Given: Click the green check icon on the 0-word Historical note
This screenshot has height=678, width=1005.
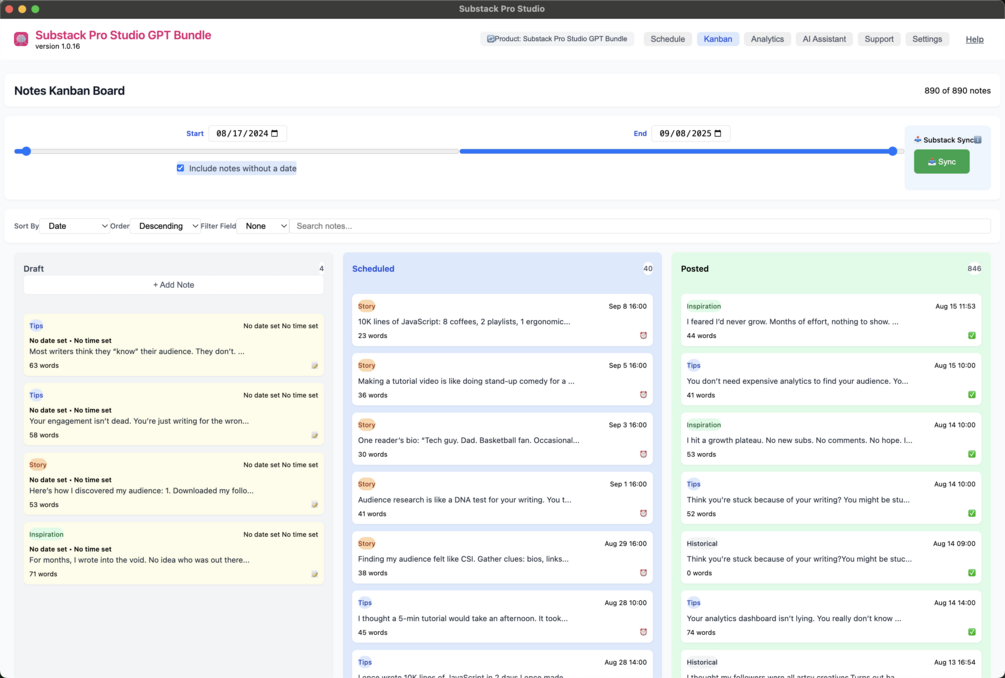Looking at the screenshot, I should (x=972, y=573).
